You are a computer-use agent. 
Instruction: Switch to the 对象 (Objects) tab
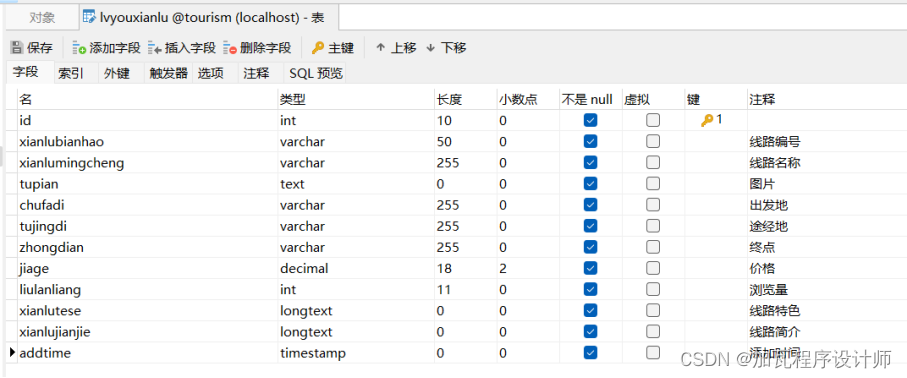click(42, 18)
